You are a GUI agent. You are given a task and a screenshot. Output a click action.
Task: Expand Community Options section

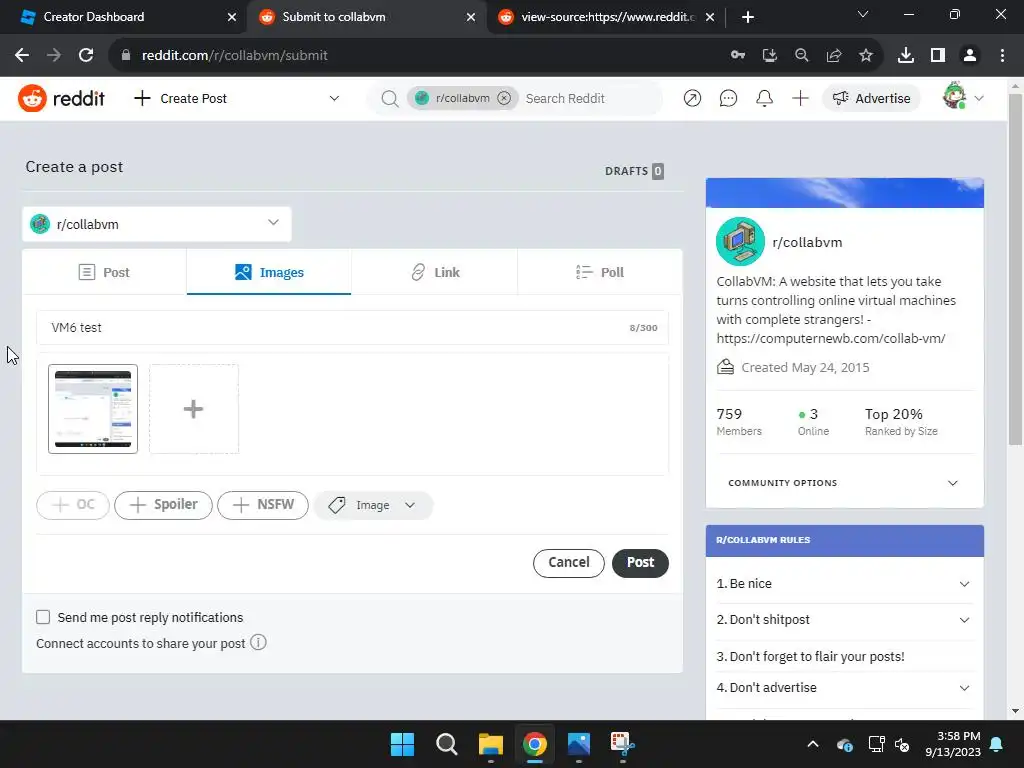844,483
